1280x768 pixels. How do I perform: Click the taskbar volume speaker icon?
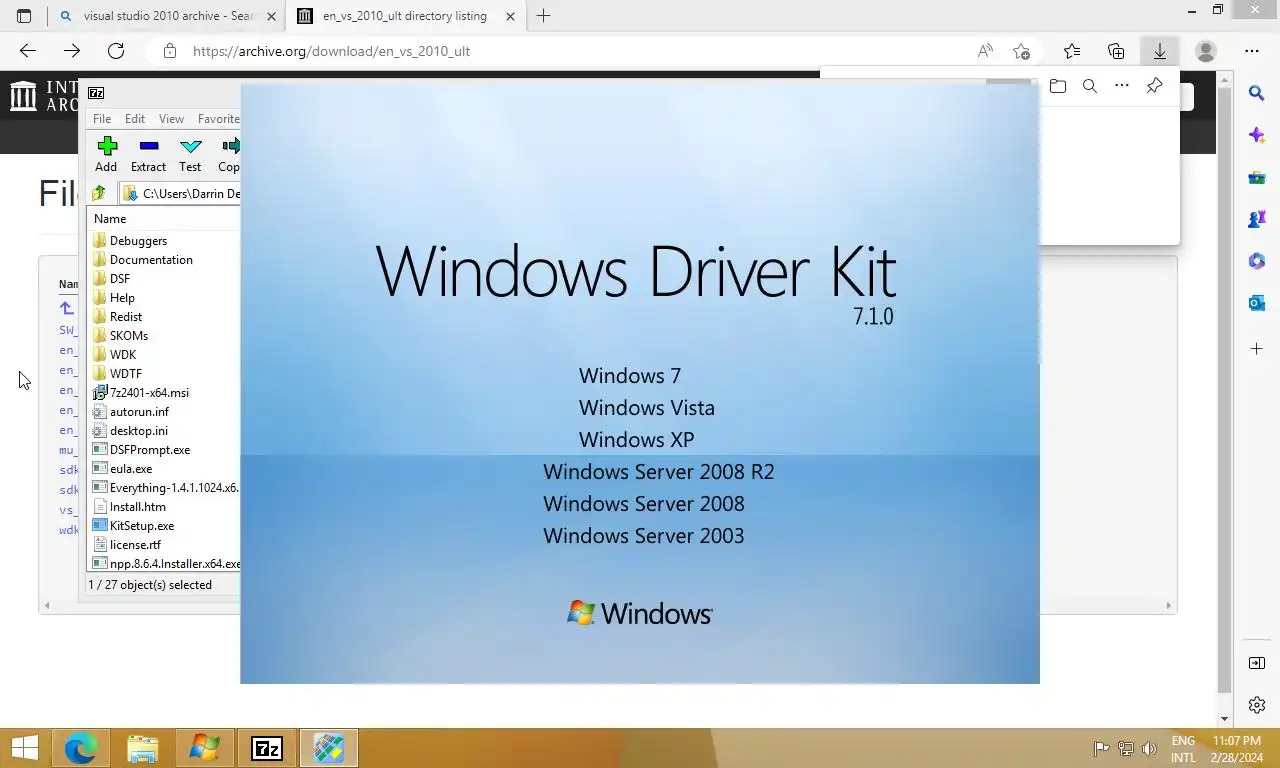pyautogui.click(x=1149, y=748)
